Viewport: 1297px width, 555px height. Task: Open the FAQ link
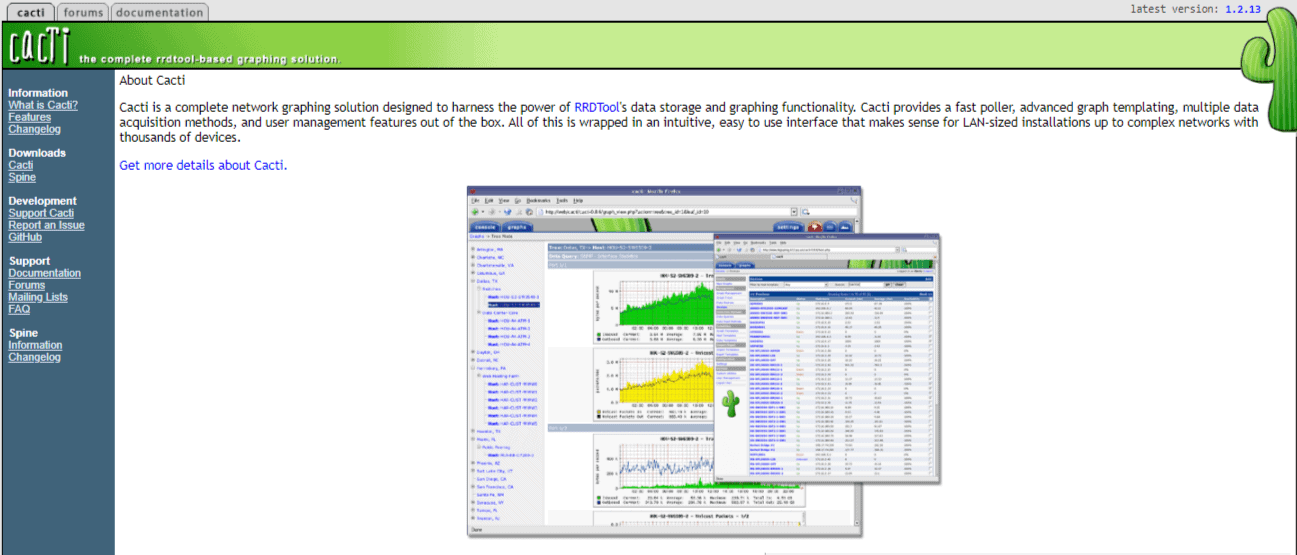pos(19,309)
